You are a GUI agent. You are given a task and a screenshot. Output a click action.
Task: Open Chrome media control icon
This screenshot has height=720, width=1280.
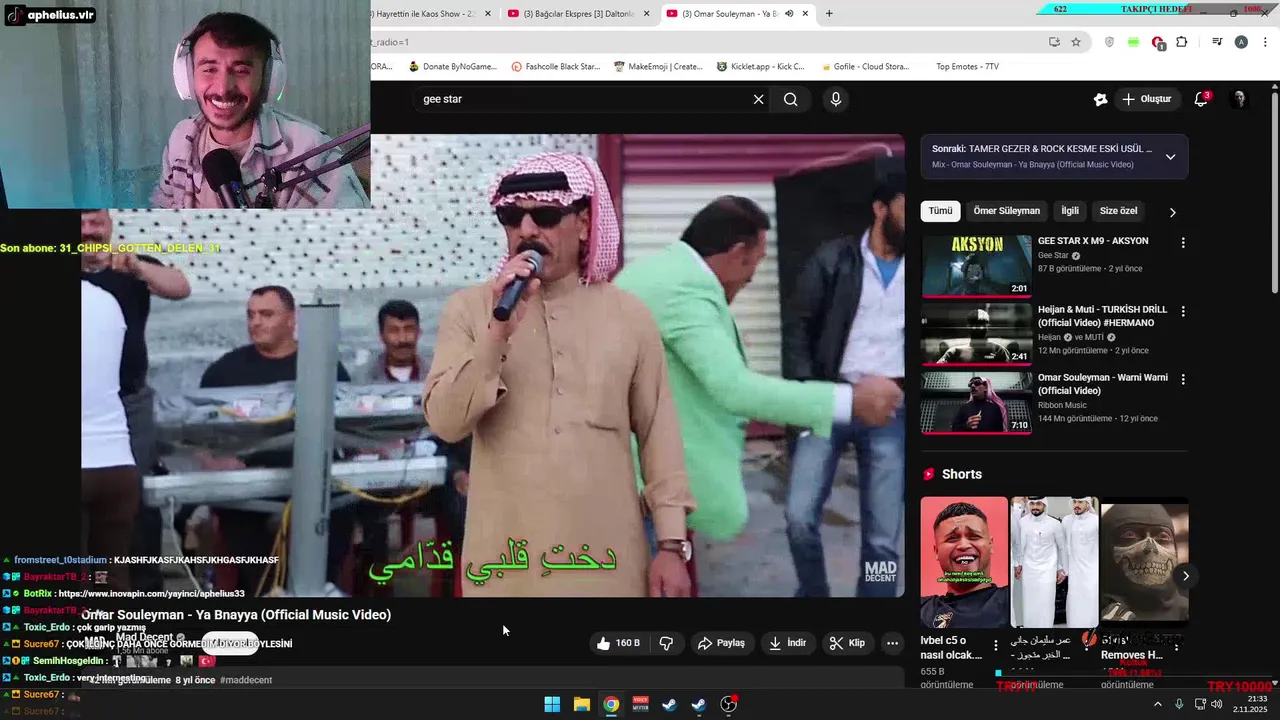[1217, 42]
